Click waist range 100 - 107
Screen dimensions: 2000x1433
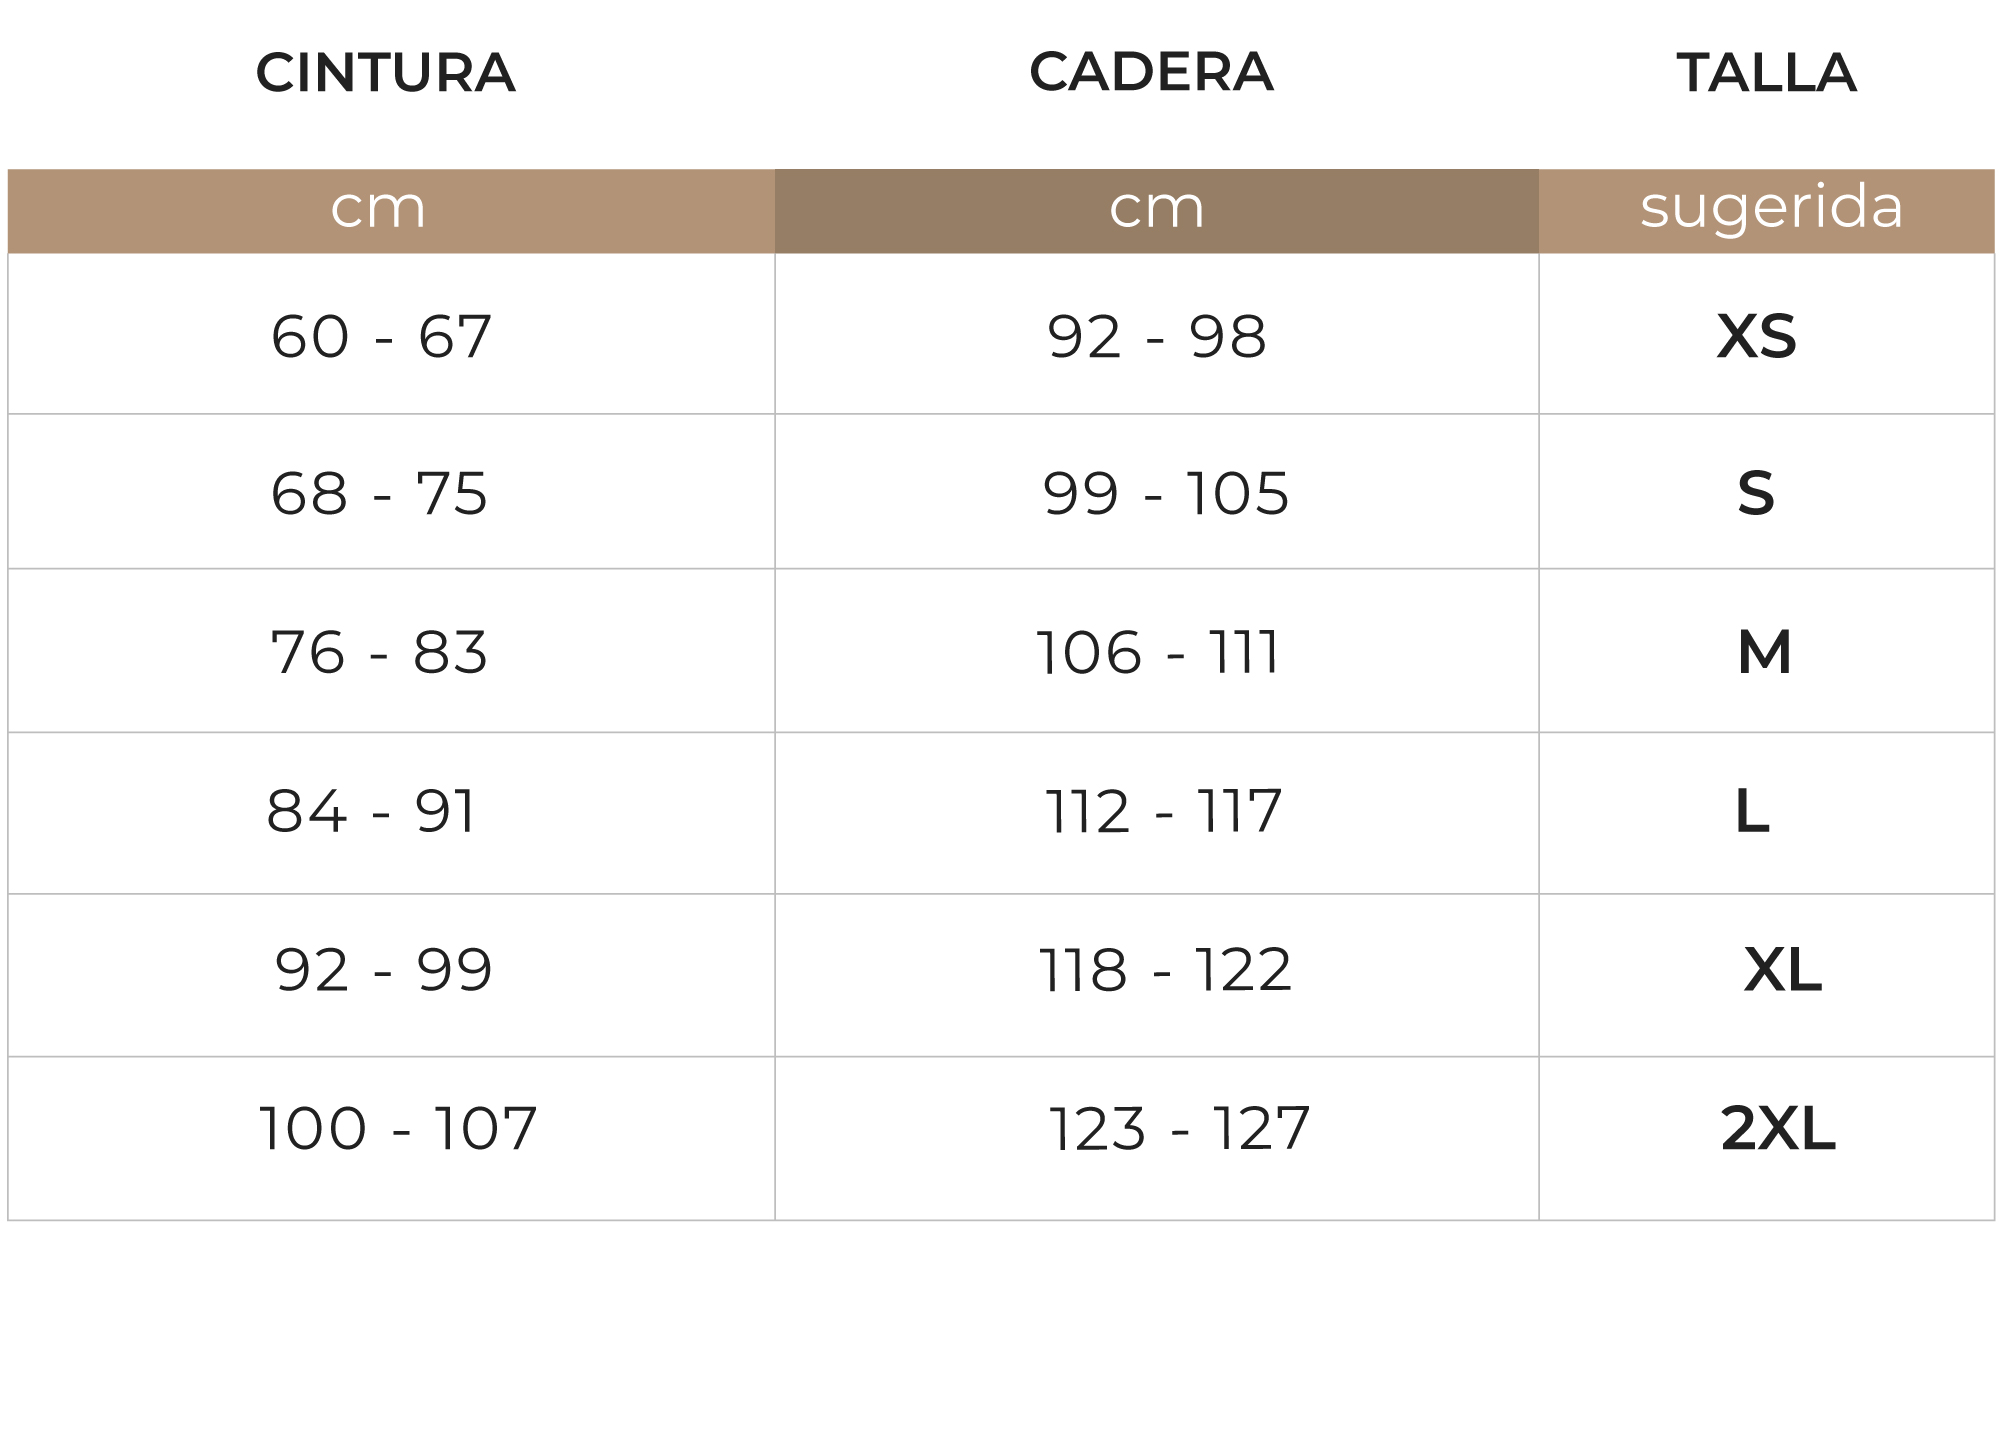click(398, 1130)
